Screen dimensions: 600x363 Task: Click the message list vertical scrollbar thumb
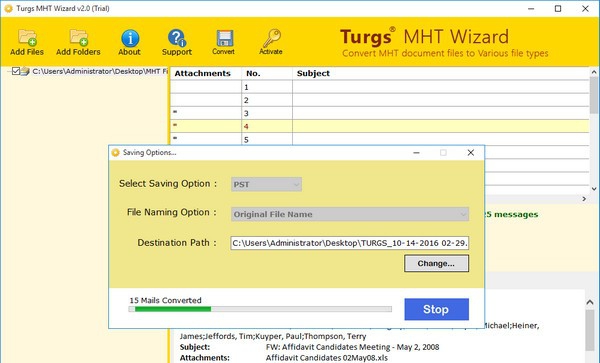[x=594, y=94]
